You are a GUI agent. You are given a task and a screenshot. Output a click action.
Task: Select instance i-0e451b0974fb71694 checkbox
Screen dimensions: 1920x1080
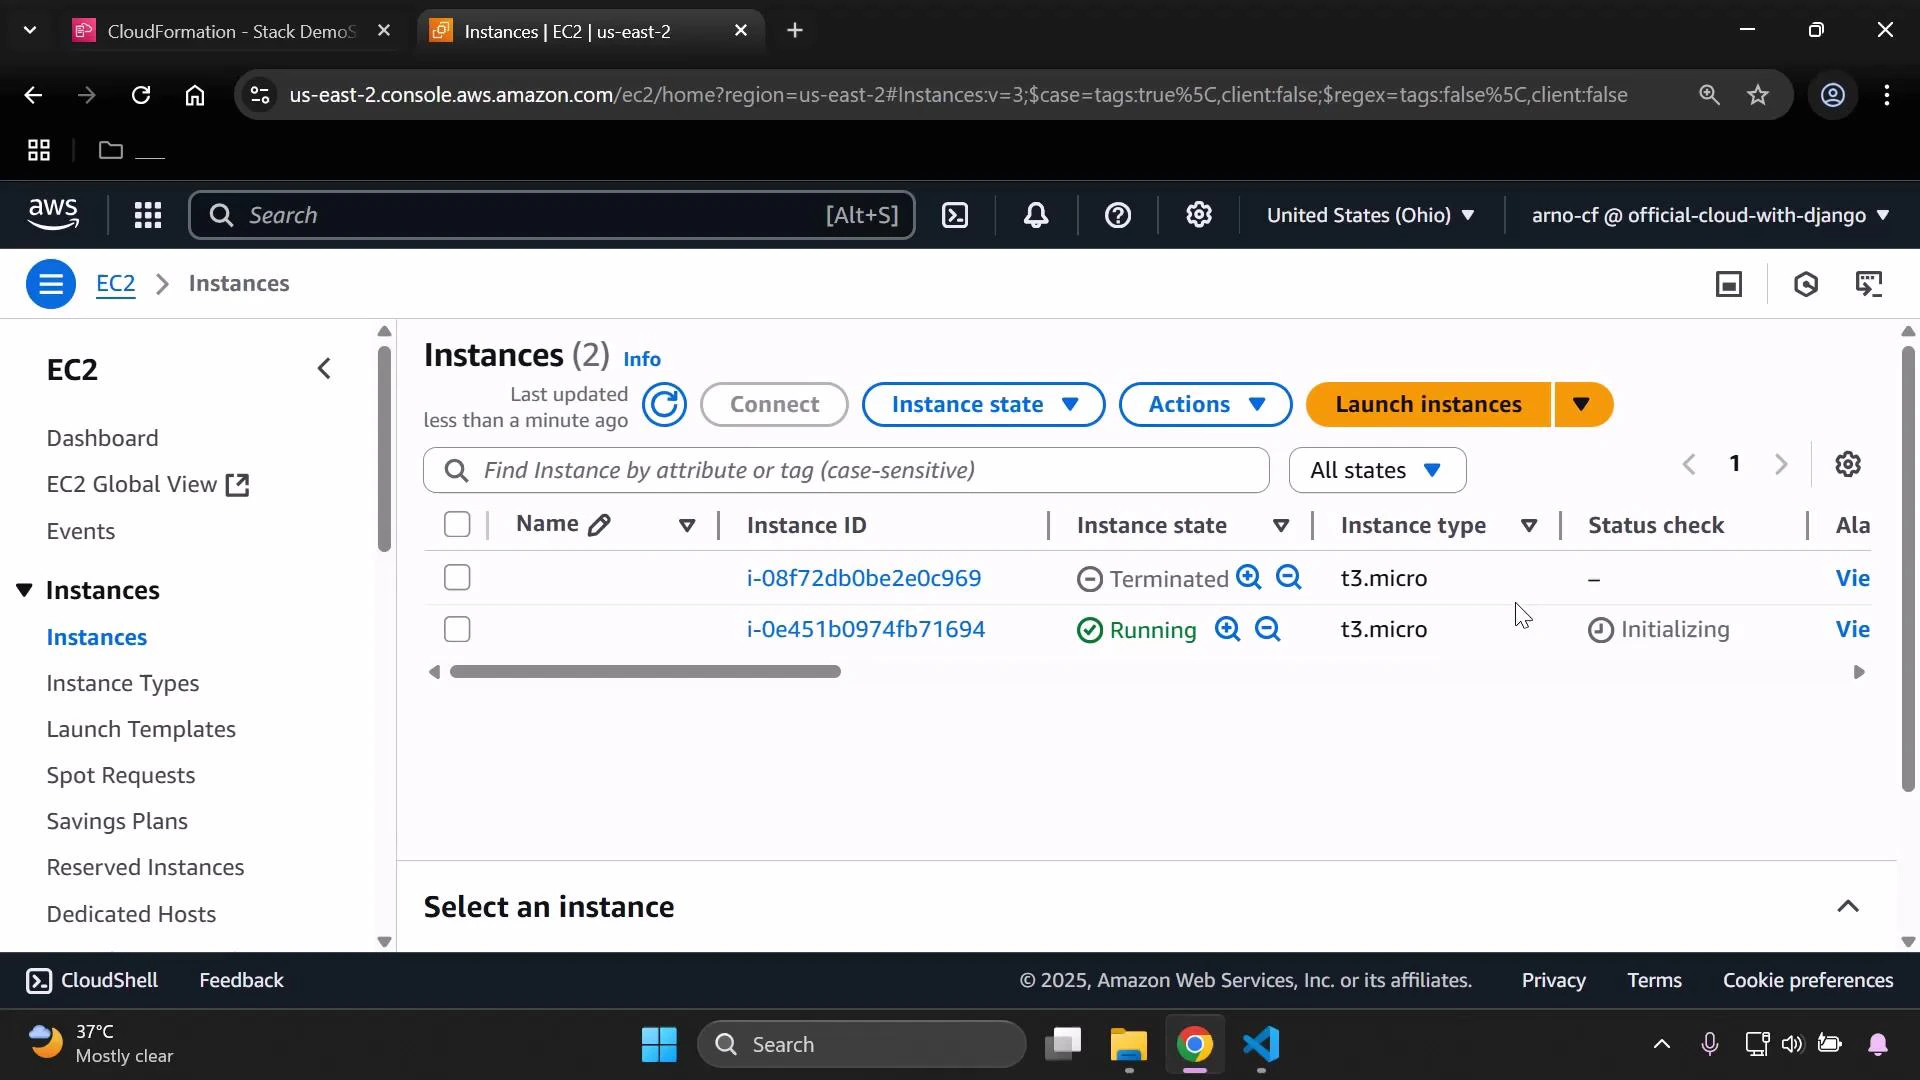click(x=457, y=630)
